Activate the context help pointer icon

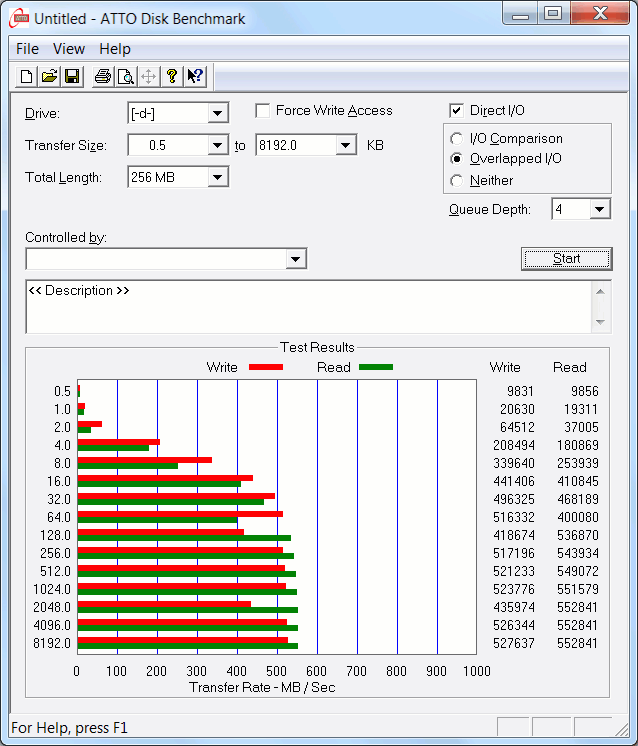(x=195, y=77)
